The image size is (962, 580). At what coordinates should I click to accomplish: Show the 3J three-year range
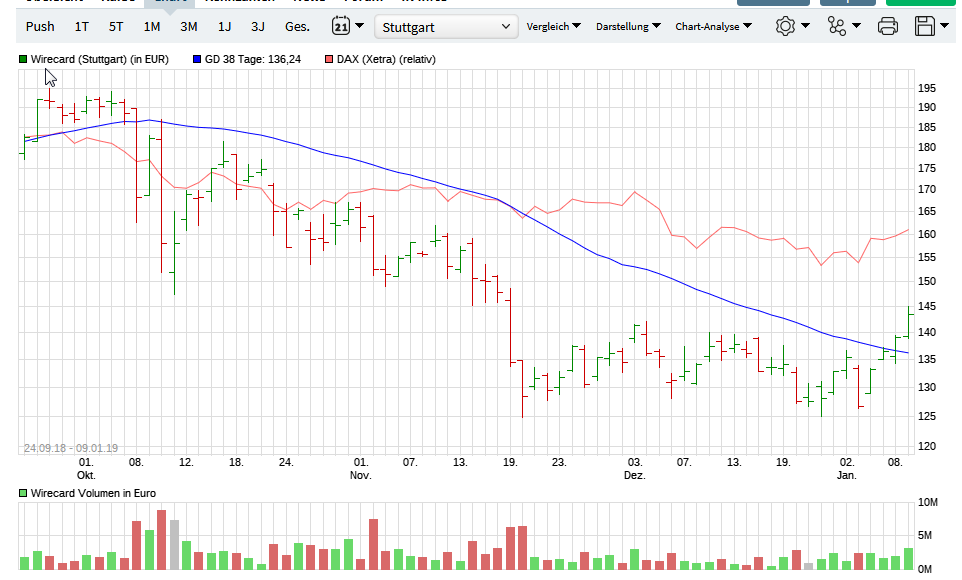tap(258, 26)
